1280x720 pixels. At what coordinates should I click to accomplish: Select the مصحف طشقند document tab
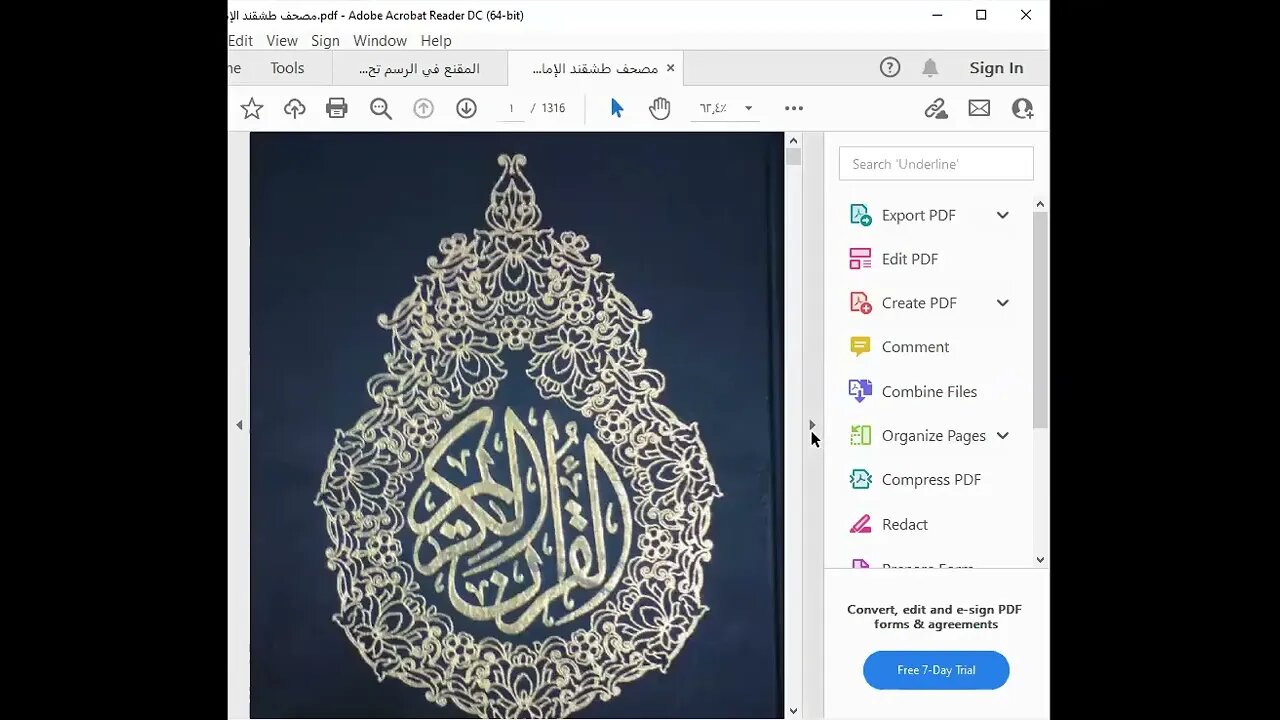[595, 68]
